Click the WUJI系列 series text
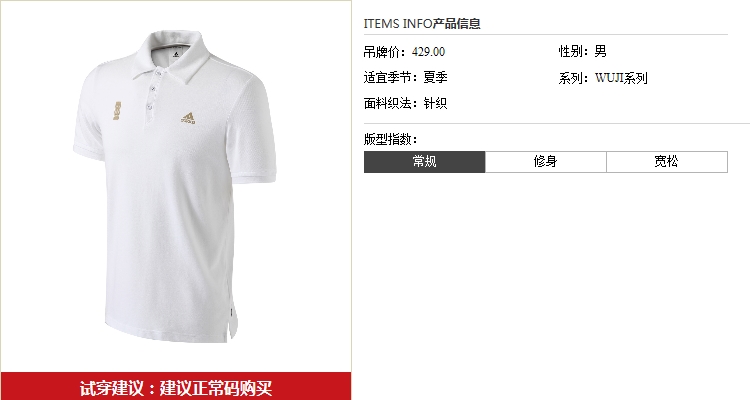750x400 pixels. (621, 78)
